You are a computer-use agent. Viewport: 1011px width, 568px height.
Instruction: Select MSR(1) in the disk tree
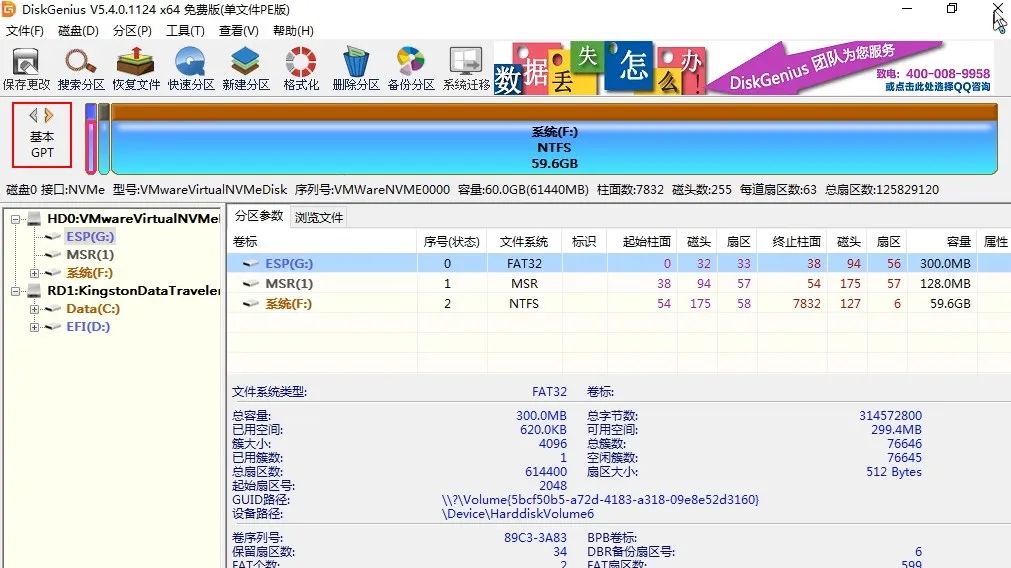point(90,255)
